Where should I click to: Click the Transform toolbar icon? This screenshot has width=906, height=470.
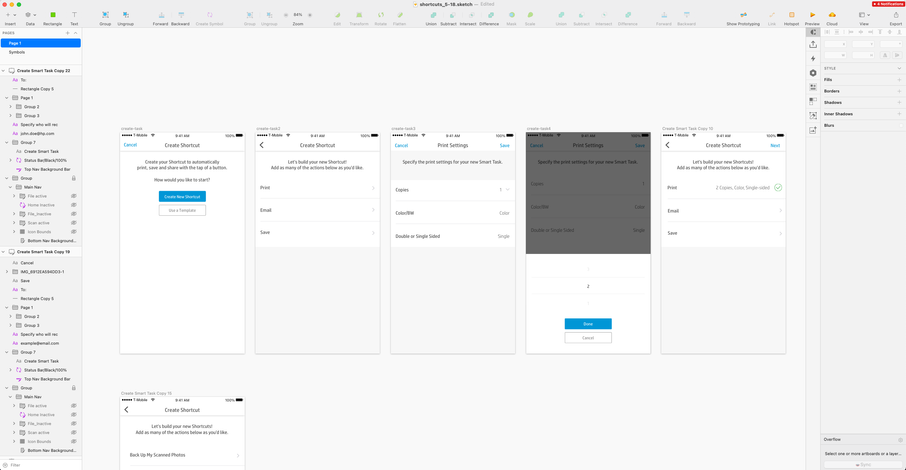(x=359, y=16)
